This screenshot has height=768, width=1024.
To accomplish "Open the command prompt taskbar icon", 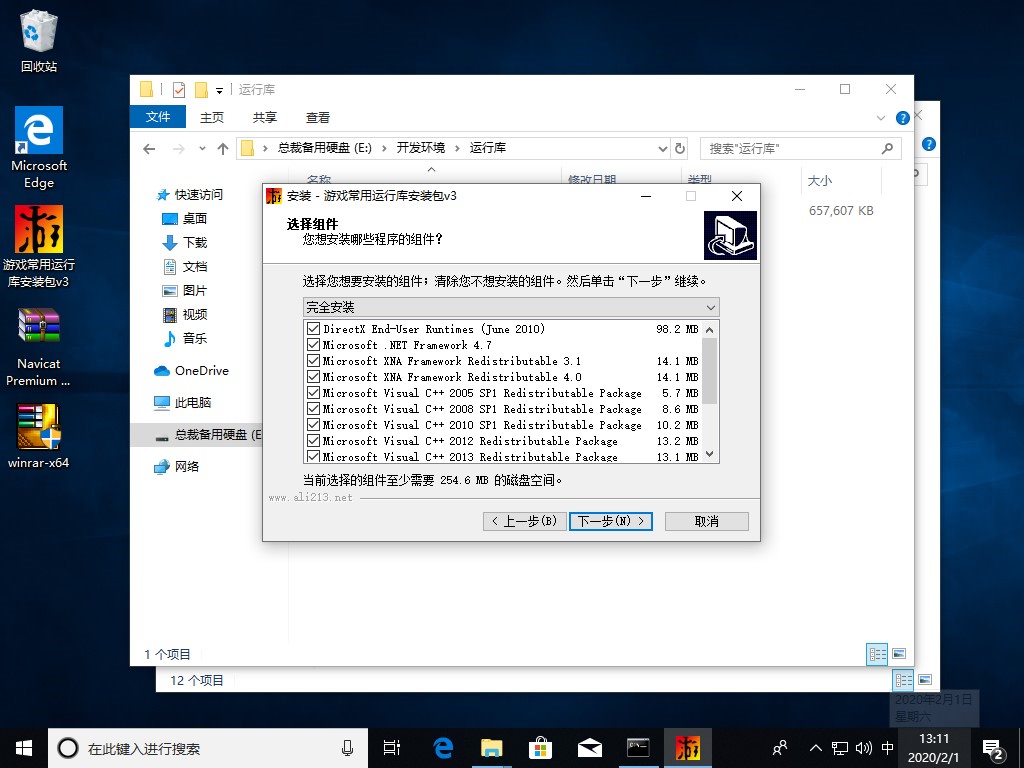I will click(638, 748).
